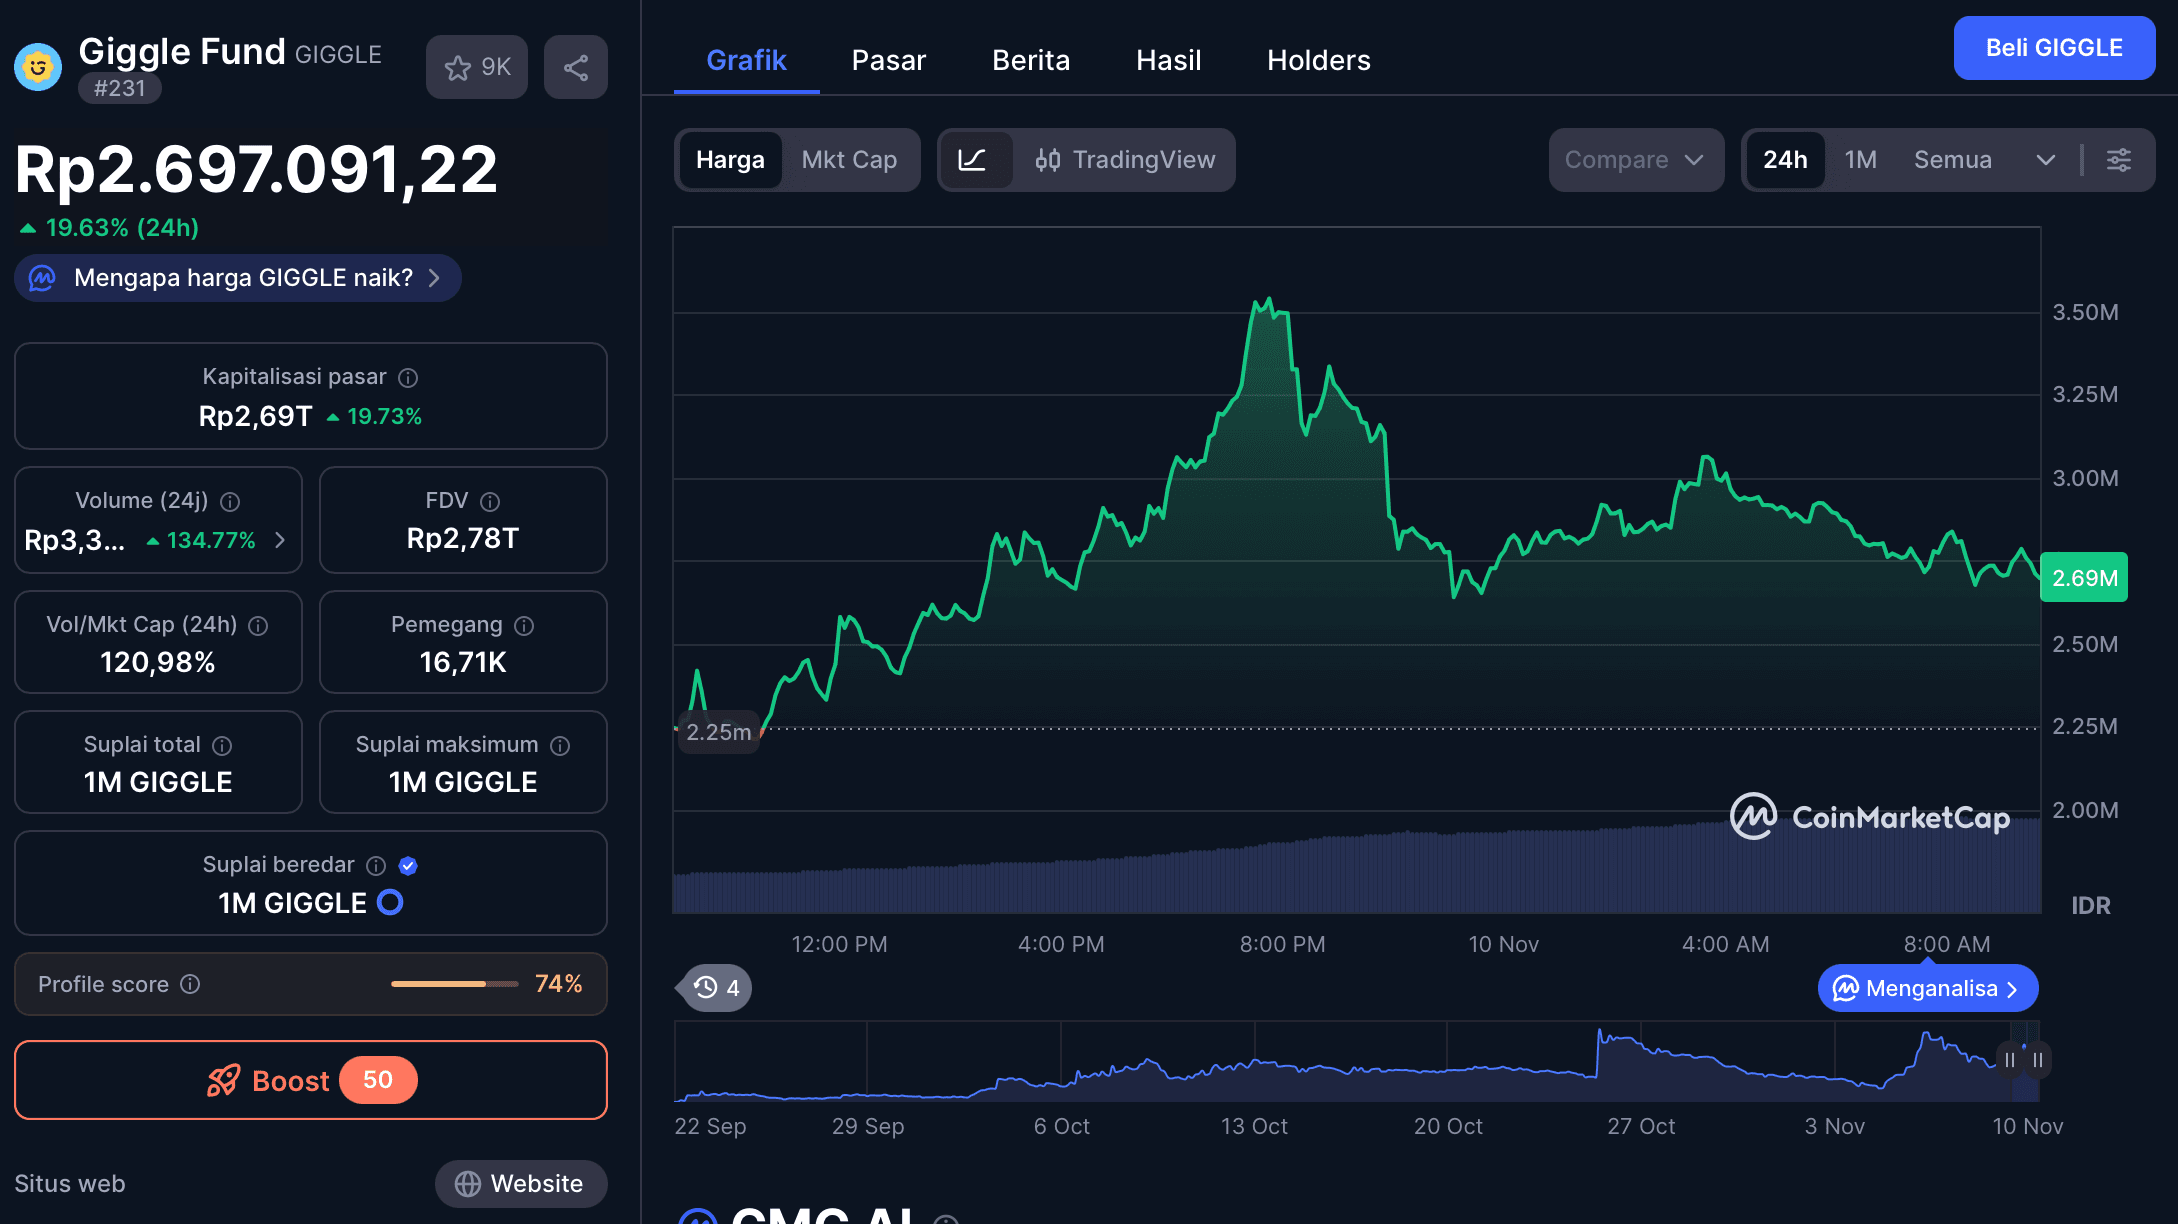Open the Pasar tab

888,60
